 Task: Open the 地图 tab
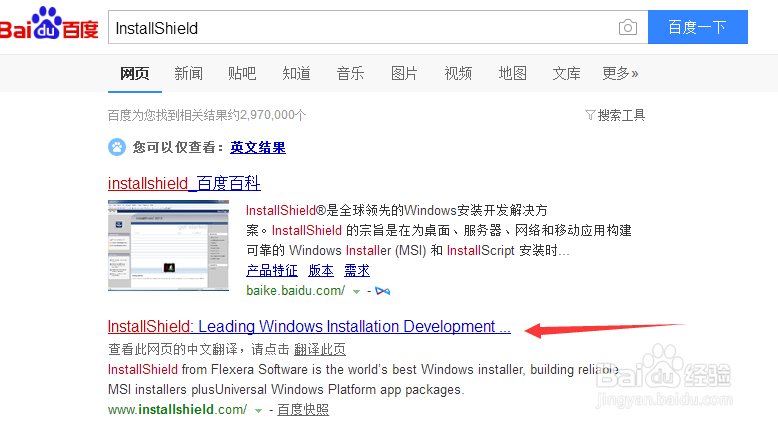click(513, 73)
